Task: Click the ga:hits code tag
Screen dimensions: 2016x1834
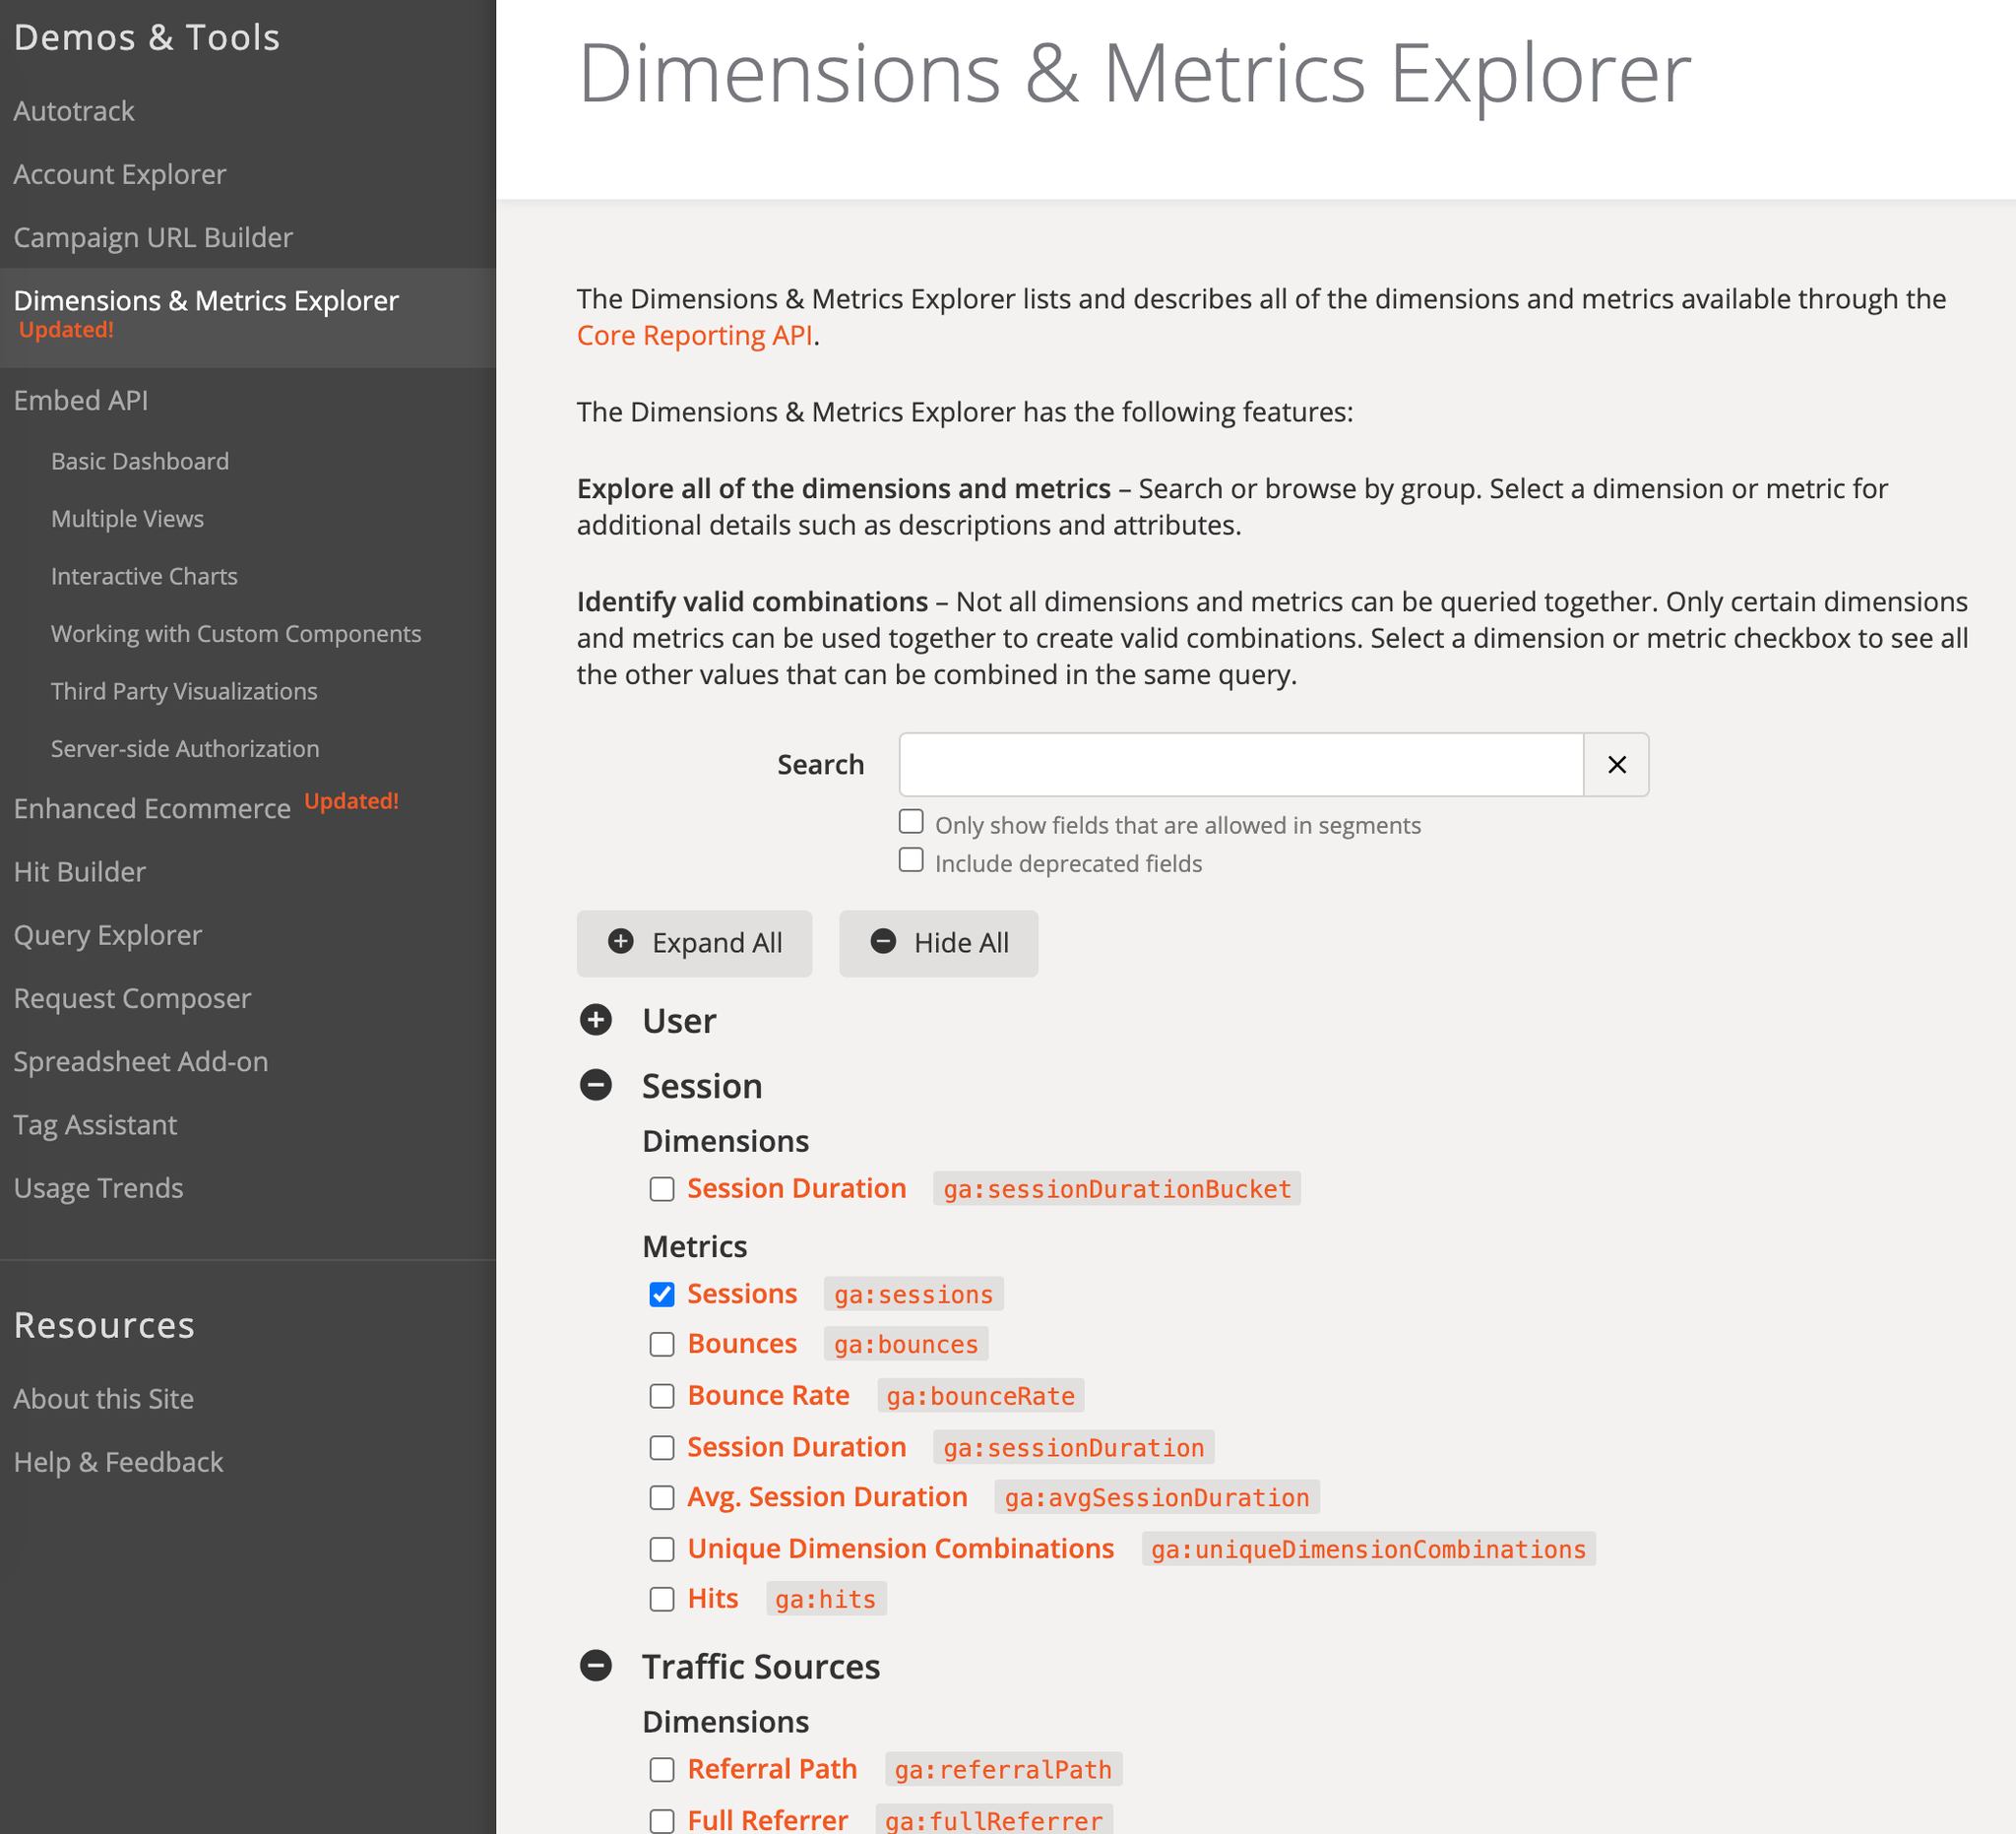Action: click(826, 1599)
